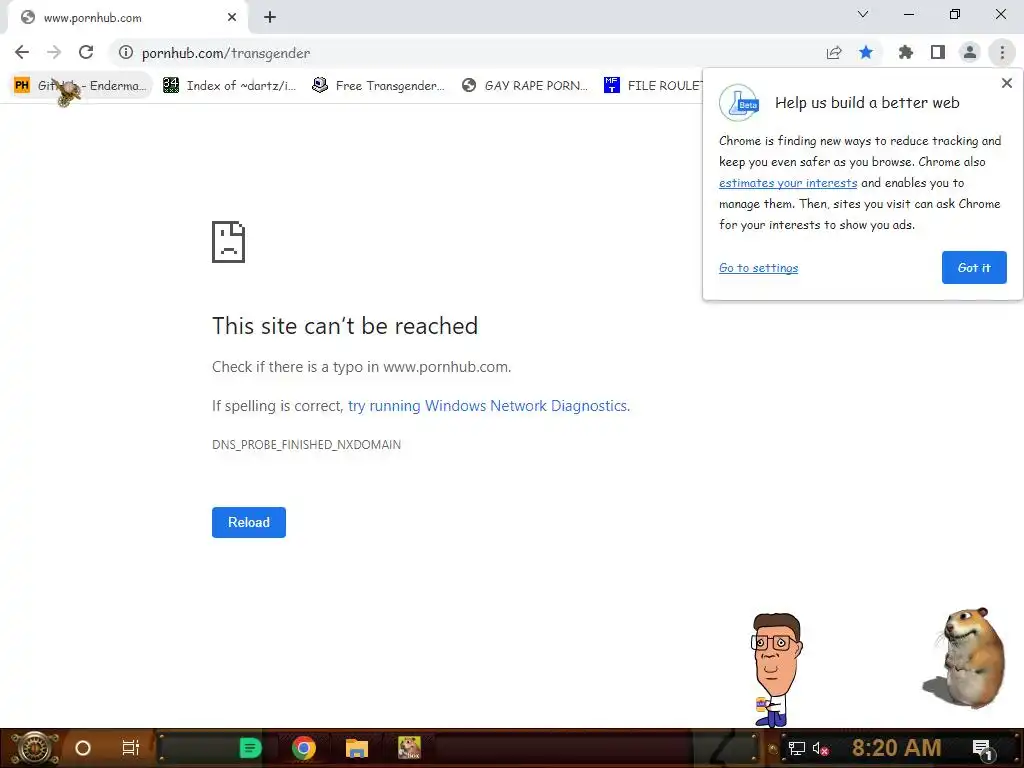Open the hamster box app on taskbar

tap(409, 748)
